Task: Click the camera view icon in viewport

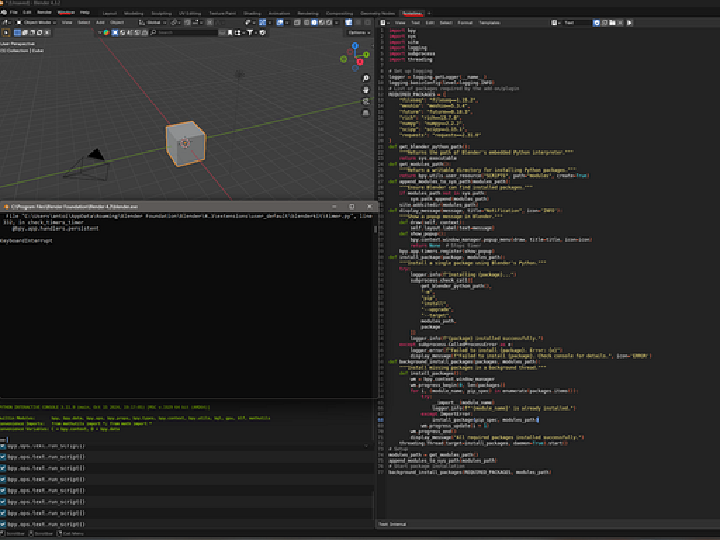Action: coord(367,103)
